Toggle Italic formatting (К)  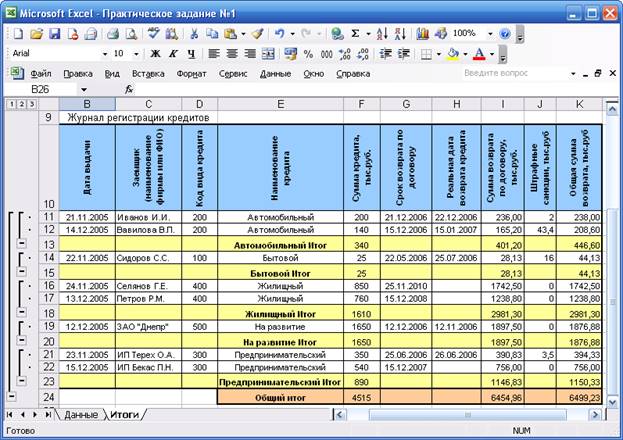pos(173,54)
